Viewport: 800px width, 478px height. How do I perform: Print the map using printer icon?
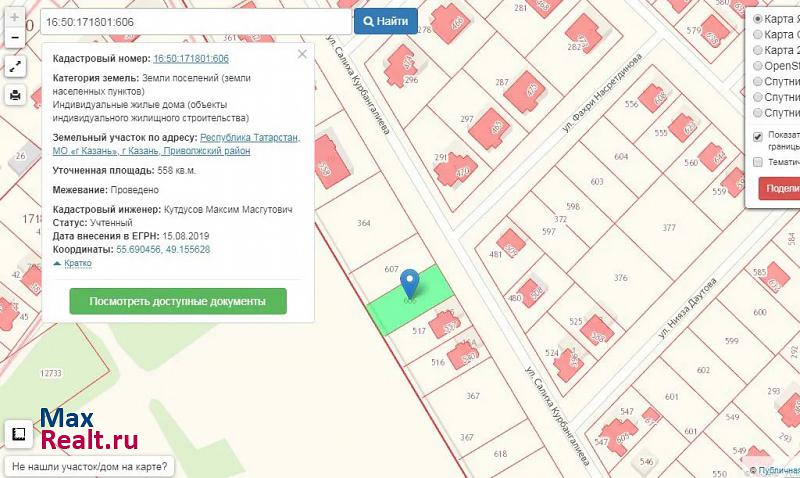click(x=15, y=95)
